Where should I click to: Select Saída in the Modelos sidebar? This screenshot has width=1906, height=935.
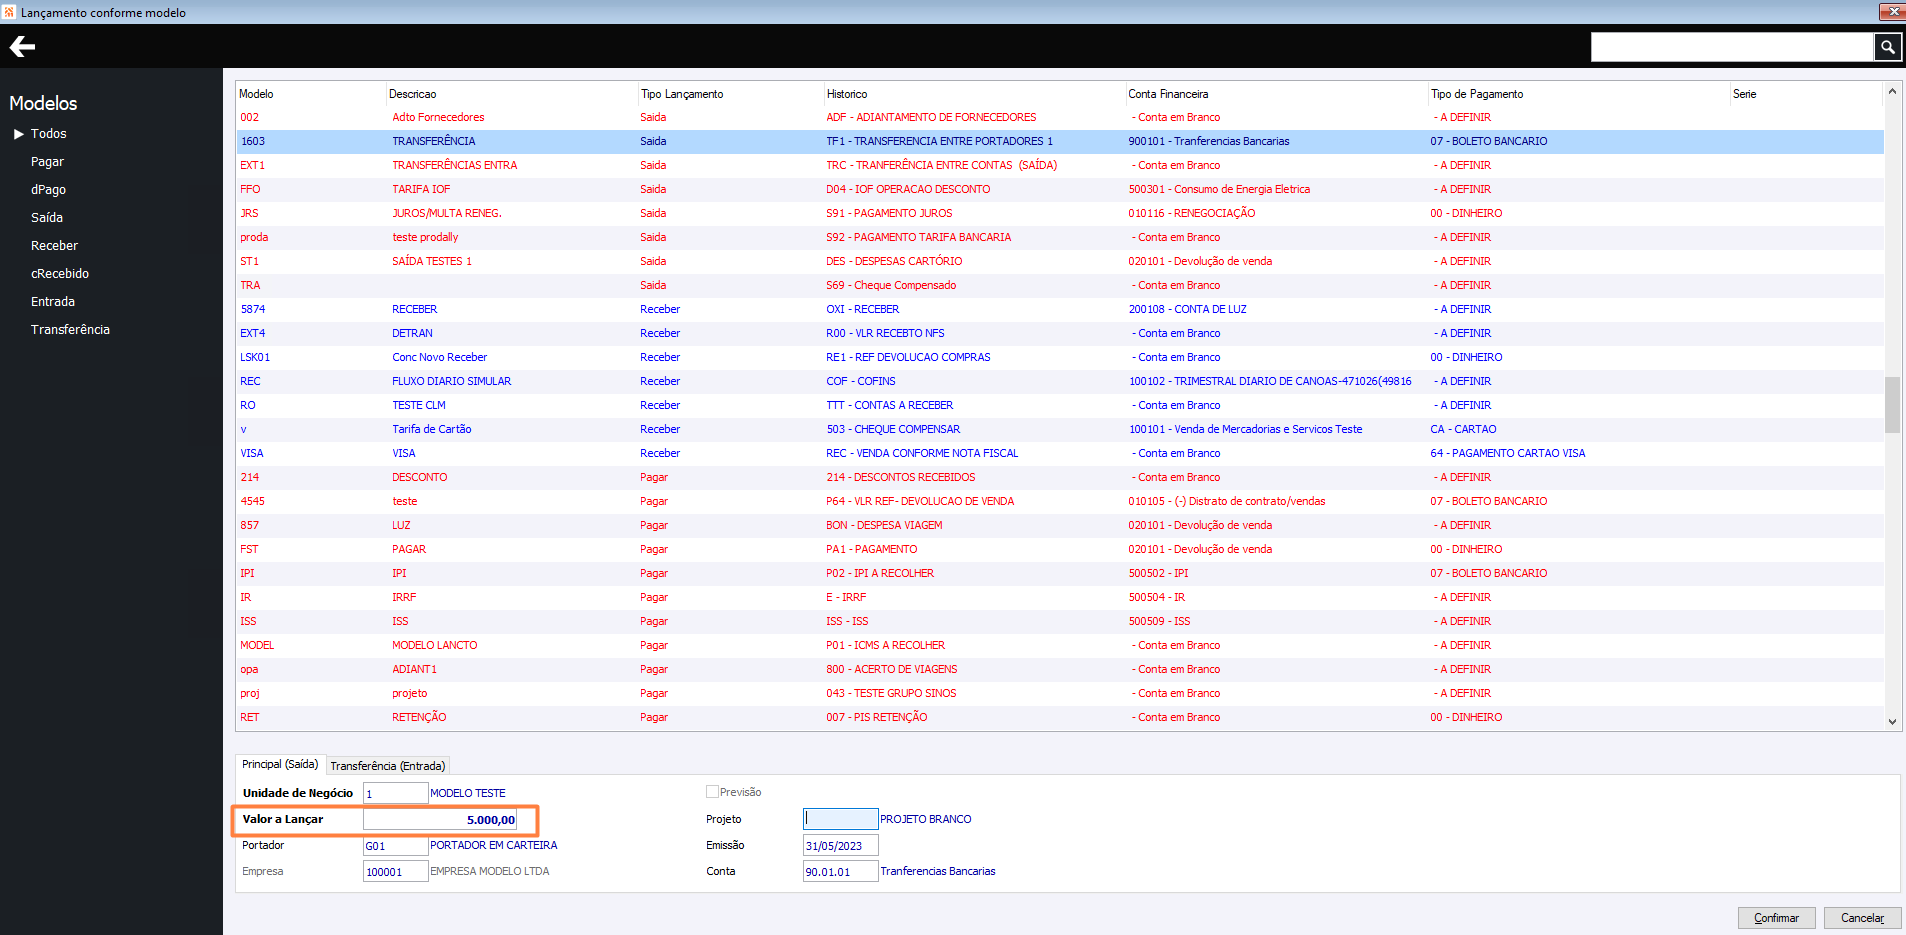tap(47, 218)
